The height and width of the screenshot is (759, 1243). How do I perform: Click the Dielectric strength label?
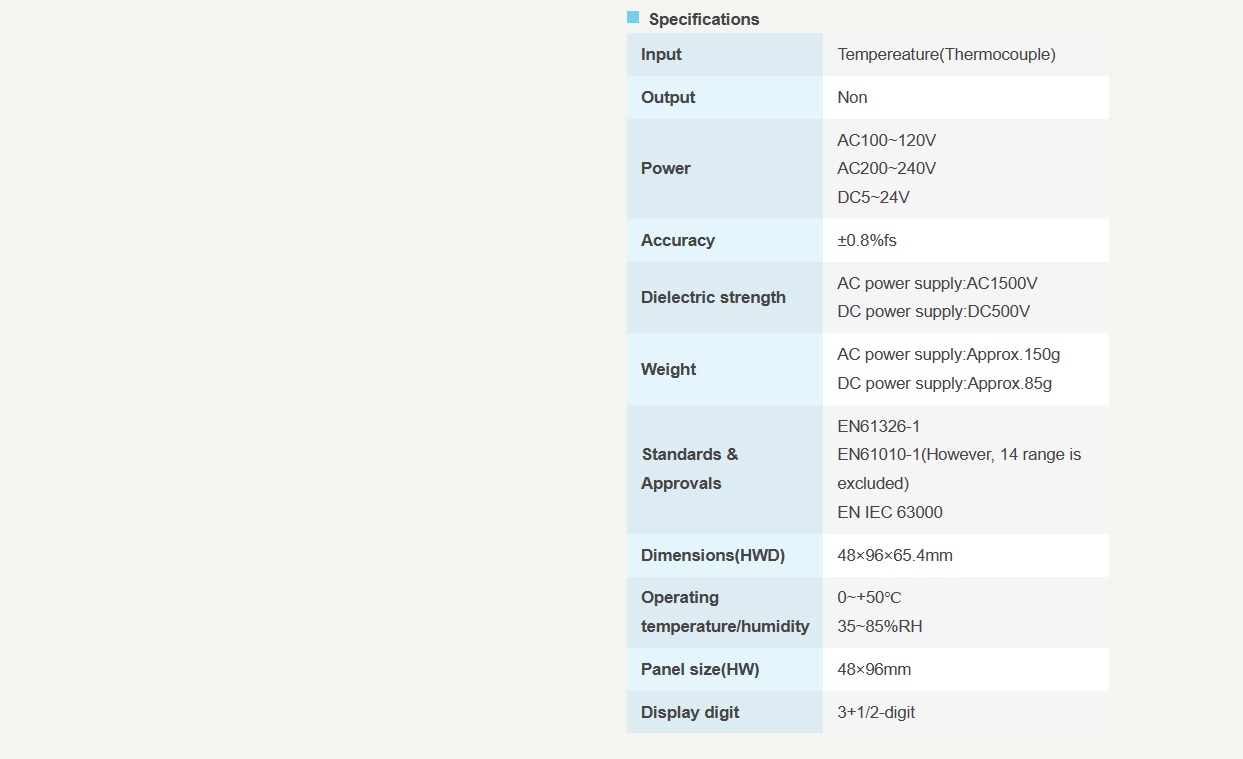[713, 297]
